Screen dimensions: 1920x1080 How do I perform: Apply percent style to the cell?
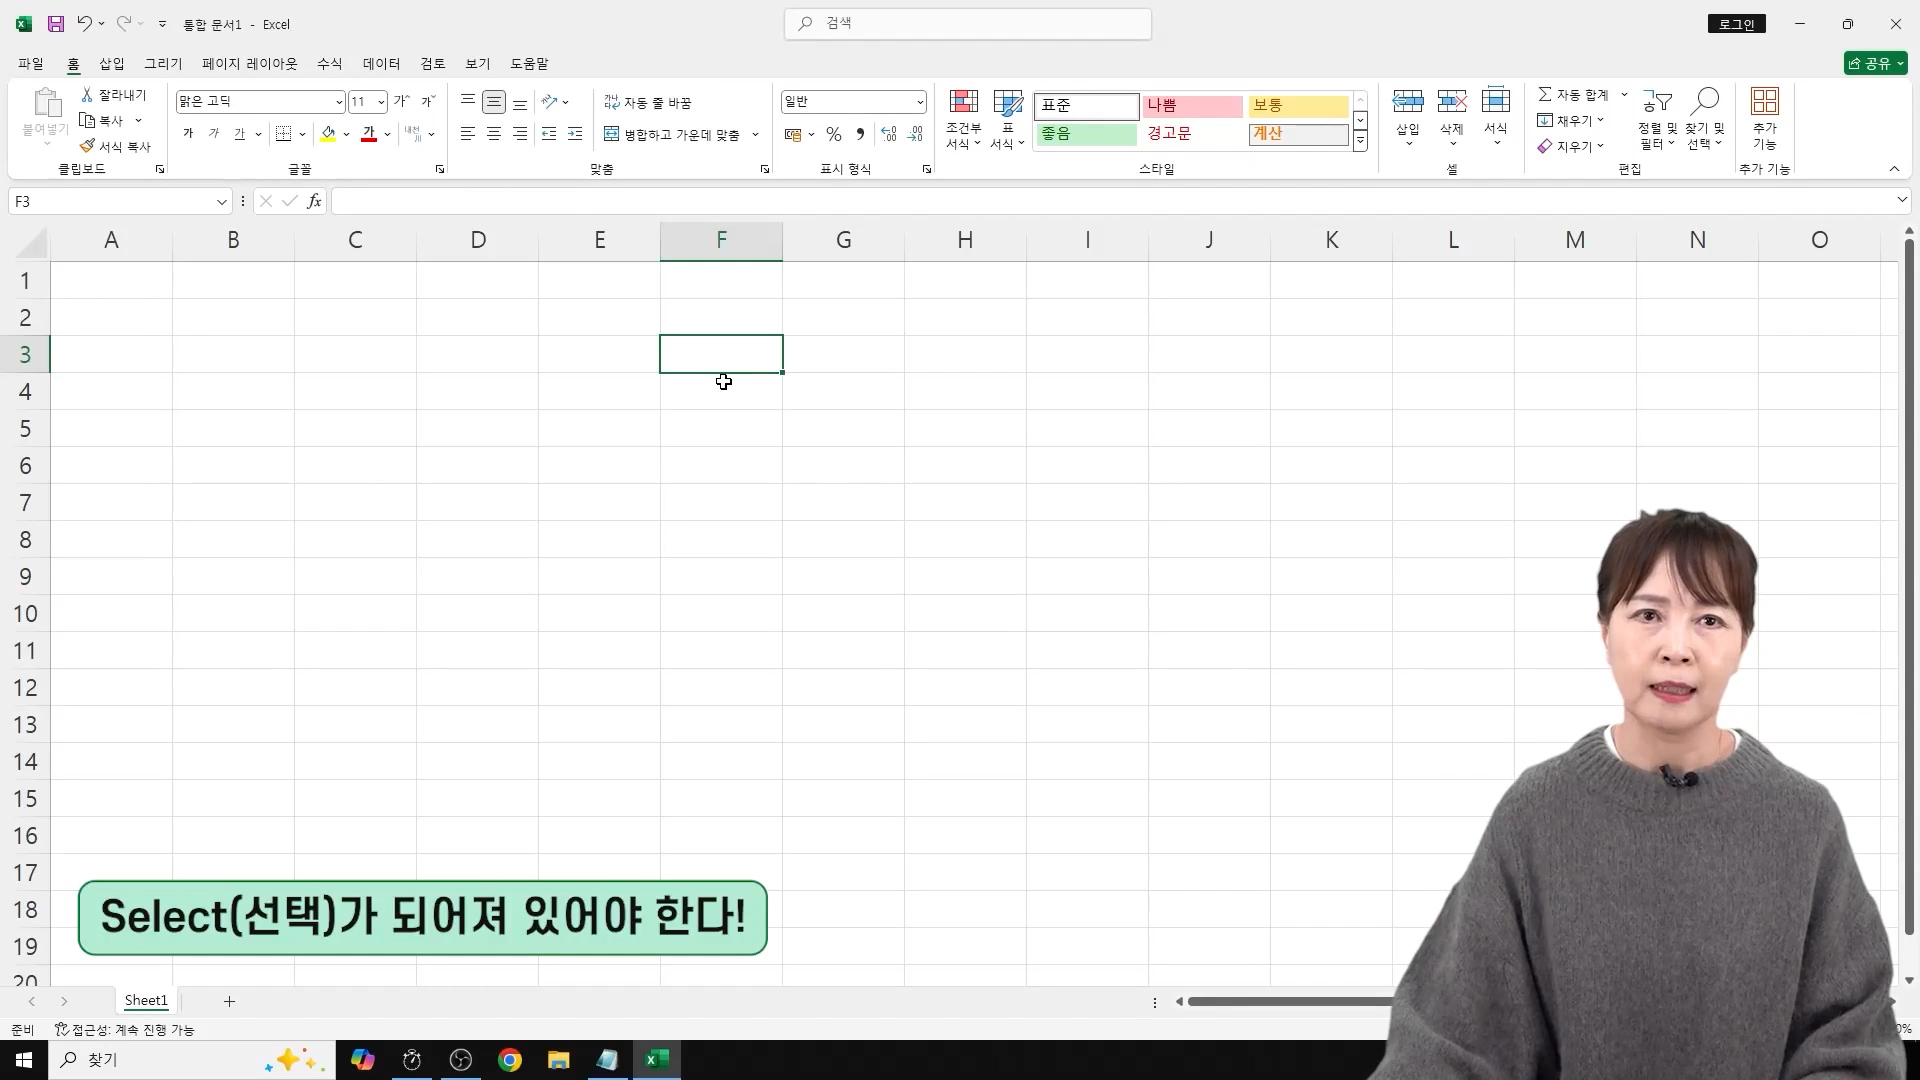coord(834,133)
